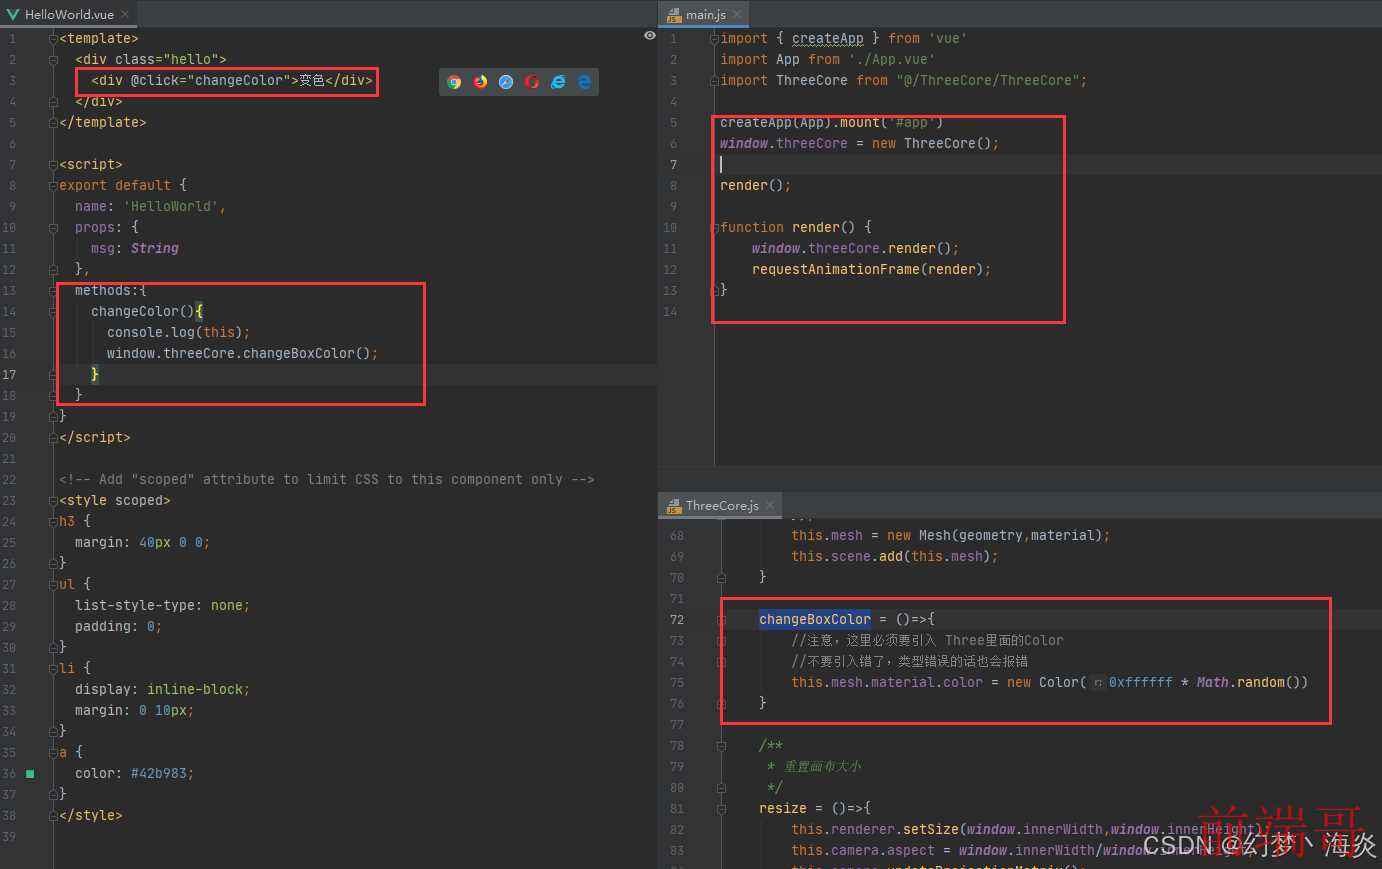Click the import App from './App.vue' line
The height and width of the screenshot is (869, 1382).
828,59
